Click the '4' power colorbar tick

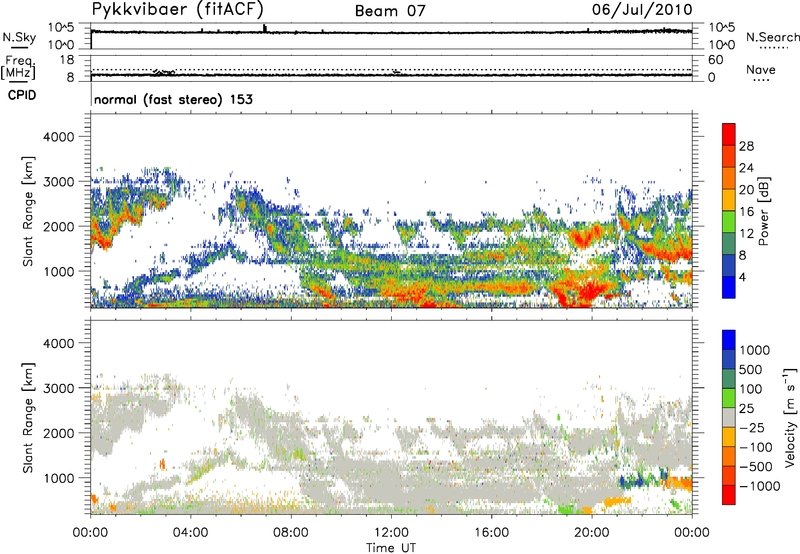742,277
